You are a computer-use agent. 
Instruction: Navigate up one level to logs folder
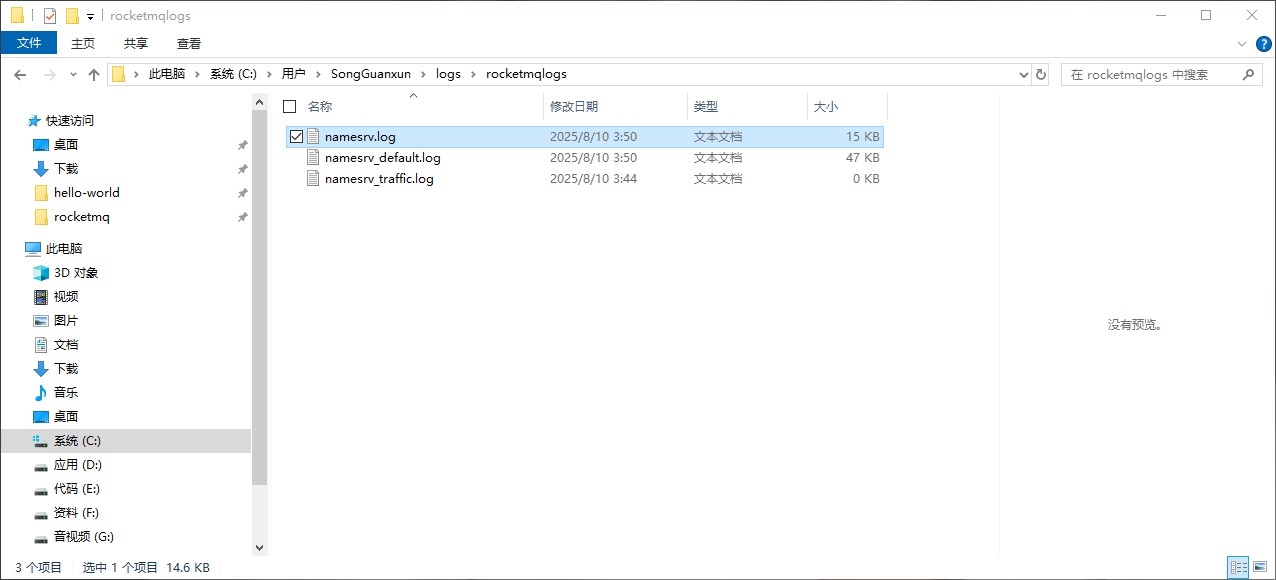(x=93, y=73)
